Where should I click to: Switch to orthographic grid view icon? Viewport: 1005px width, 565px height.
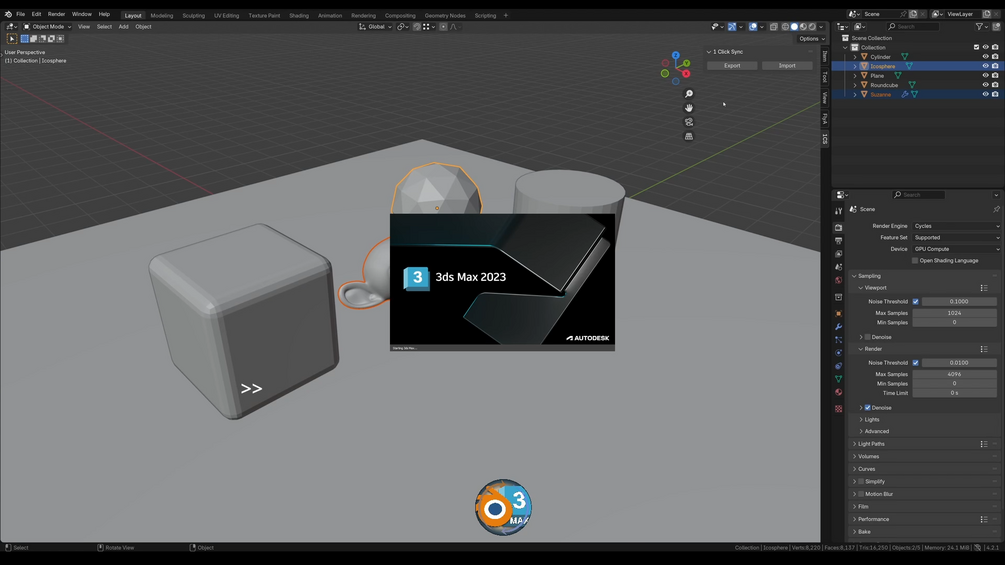click(x=688, y=136)
